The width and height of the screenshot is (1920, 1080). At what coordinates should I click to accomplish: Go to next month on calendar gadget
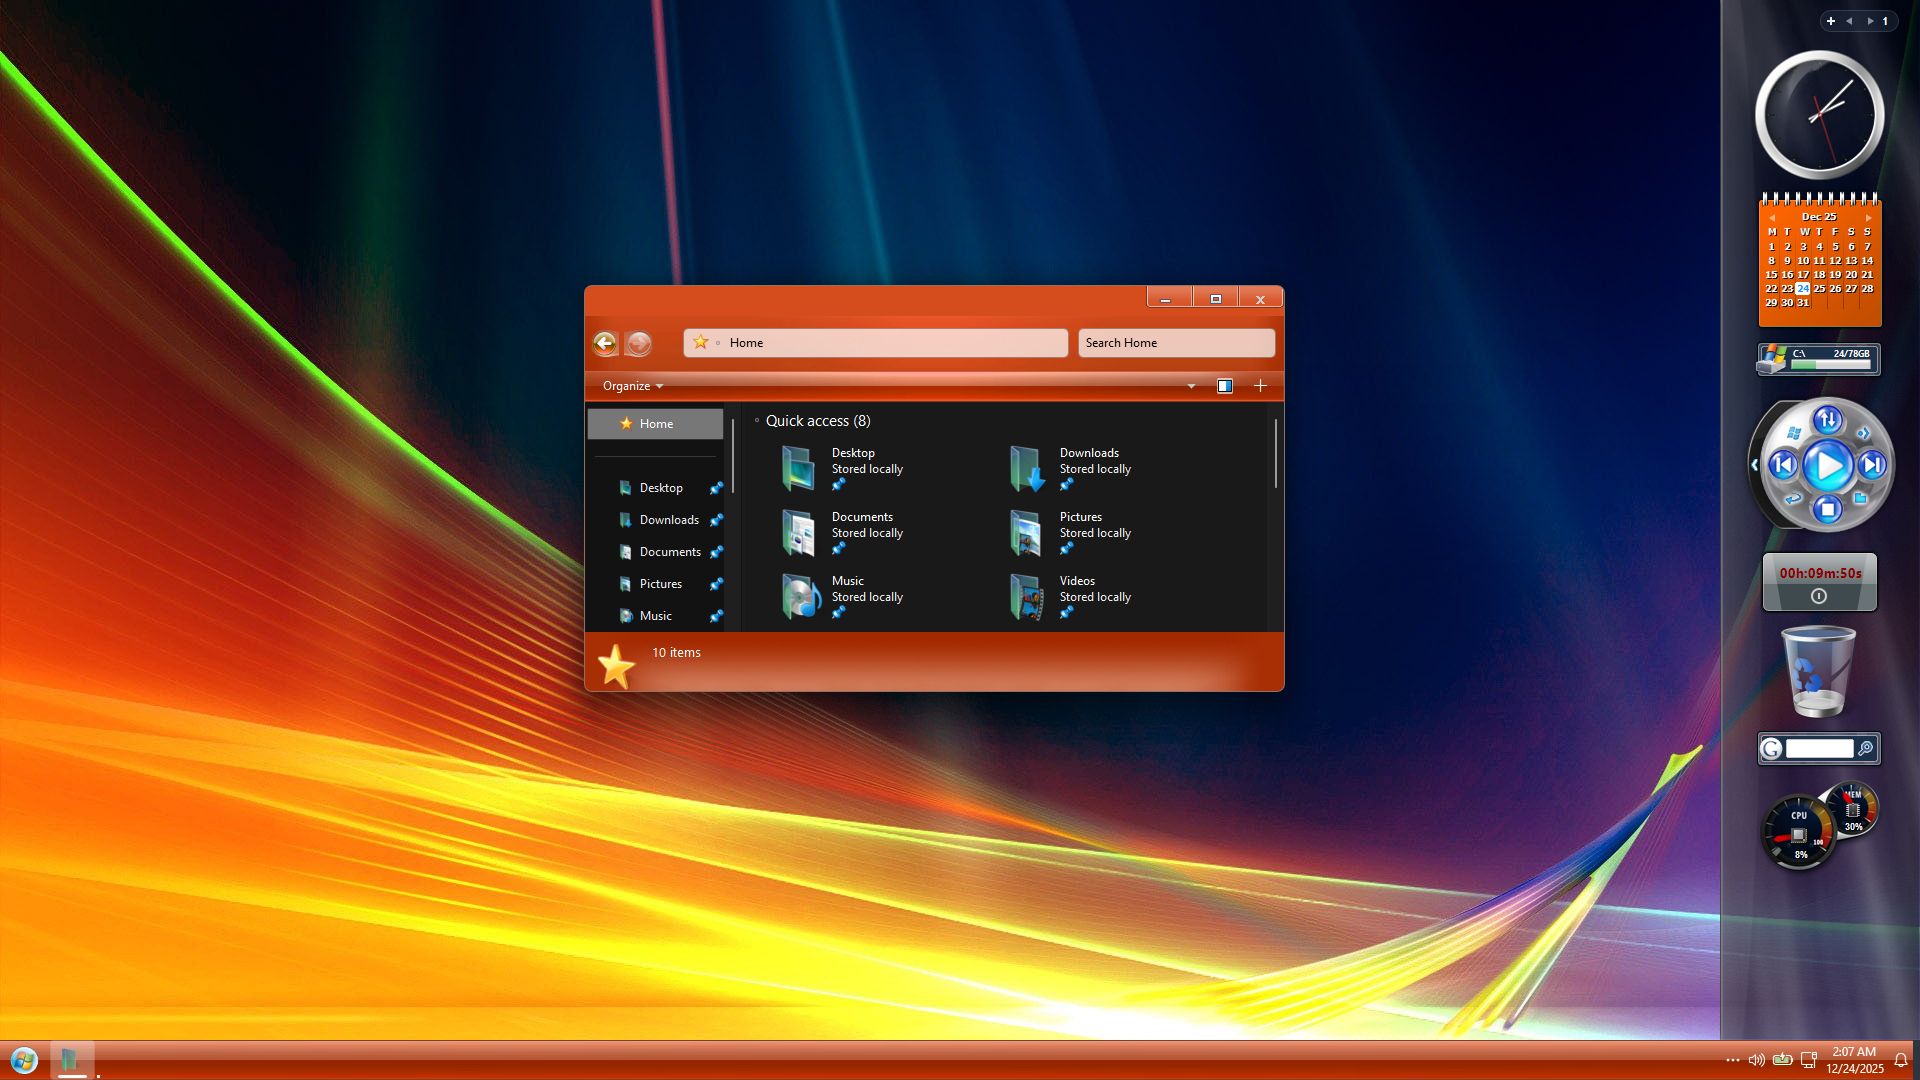click(1868, 217)
